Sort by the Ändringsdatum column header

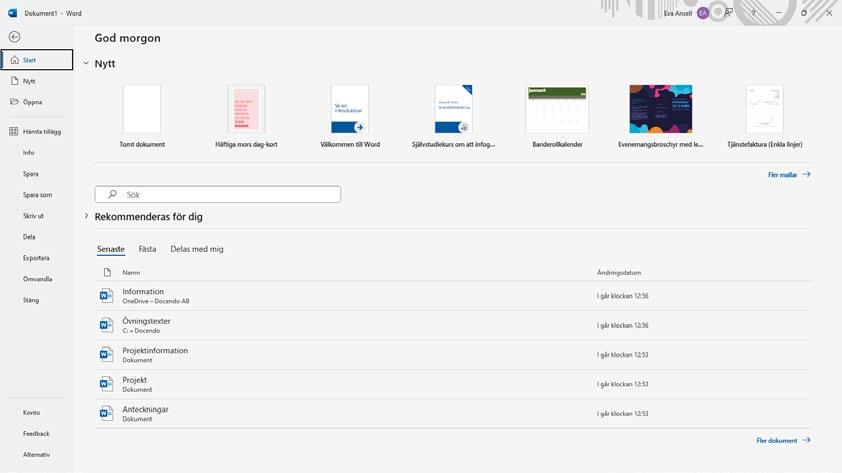point(619,273)
